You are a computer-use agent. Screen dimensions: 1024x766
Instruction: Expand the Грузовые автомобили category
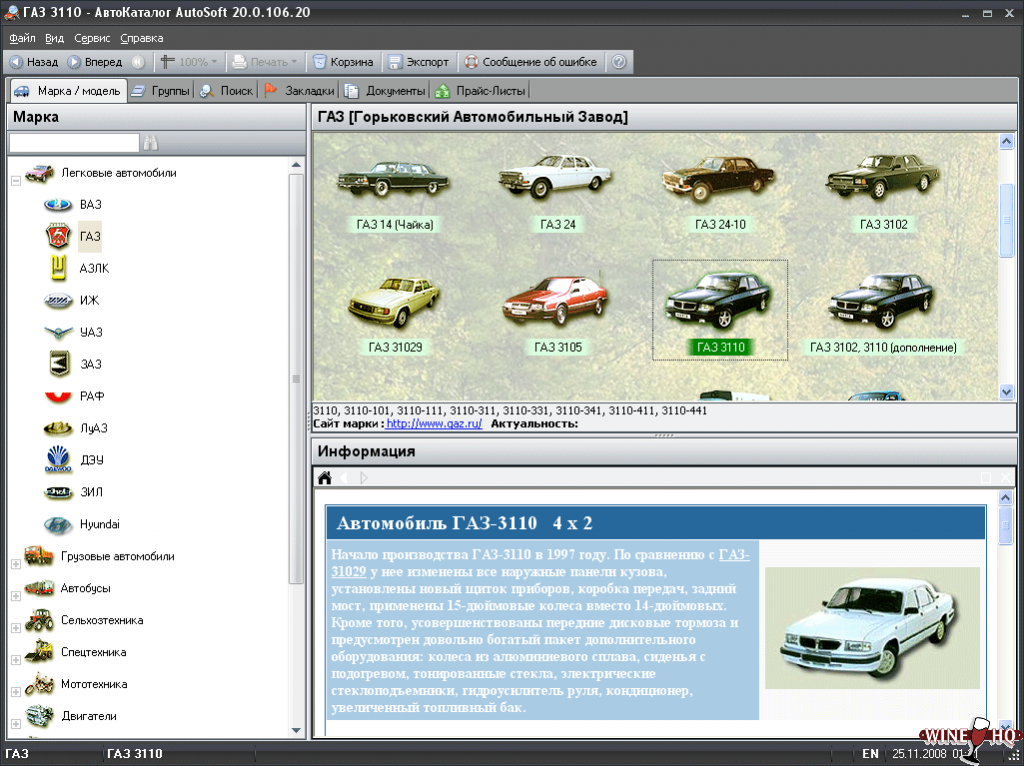[x=16, y=565]
